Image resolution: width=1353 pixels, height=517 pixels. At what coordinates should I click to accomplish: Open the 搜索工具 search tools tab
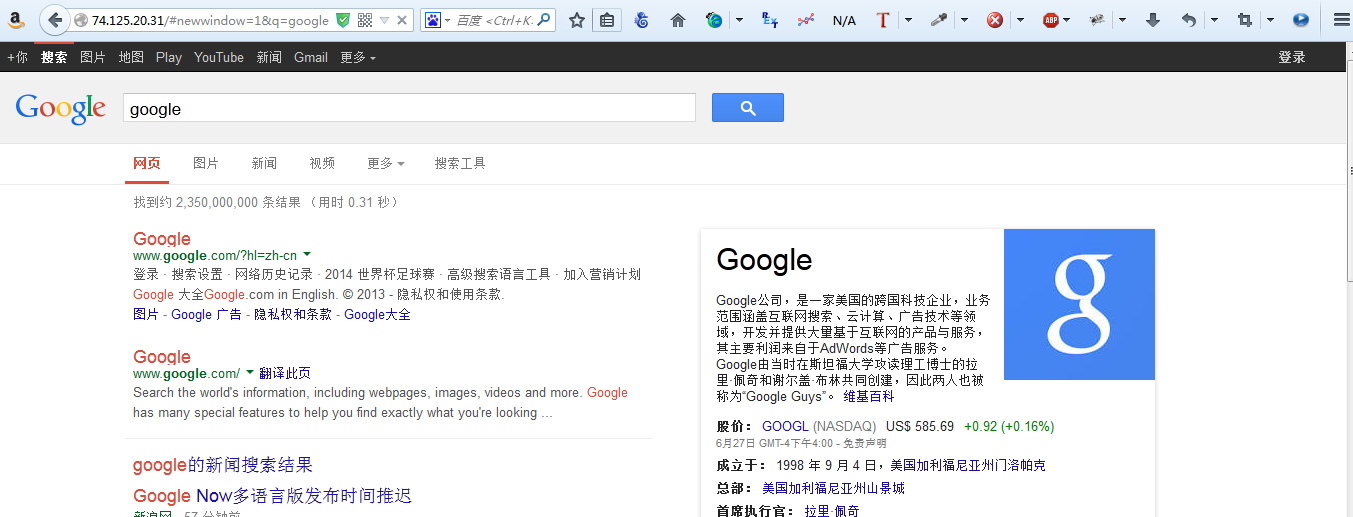[x=460, y=164]
